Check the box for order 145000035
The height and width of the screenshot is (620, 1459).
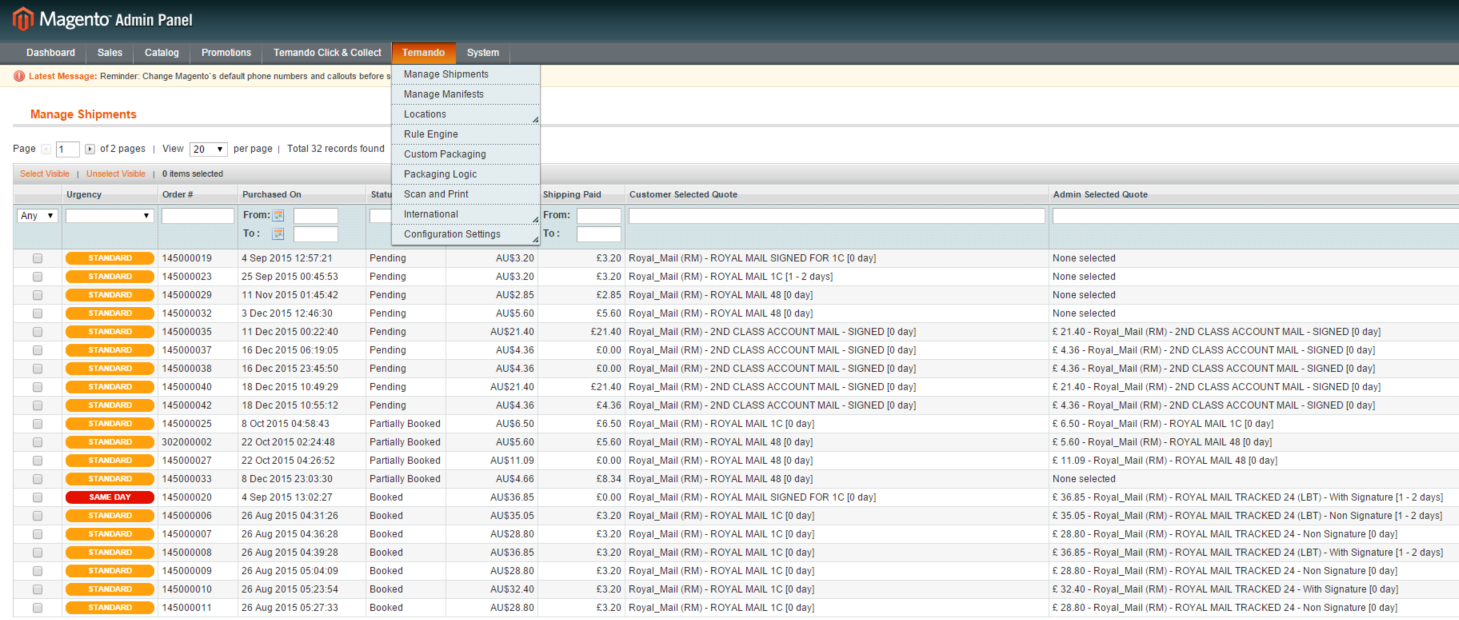38,332
